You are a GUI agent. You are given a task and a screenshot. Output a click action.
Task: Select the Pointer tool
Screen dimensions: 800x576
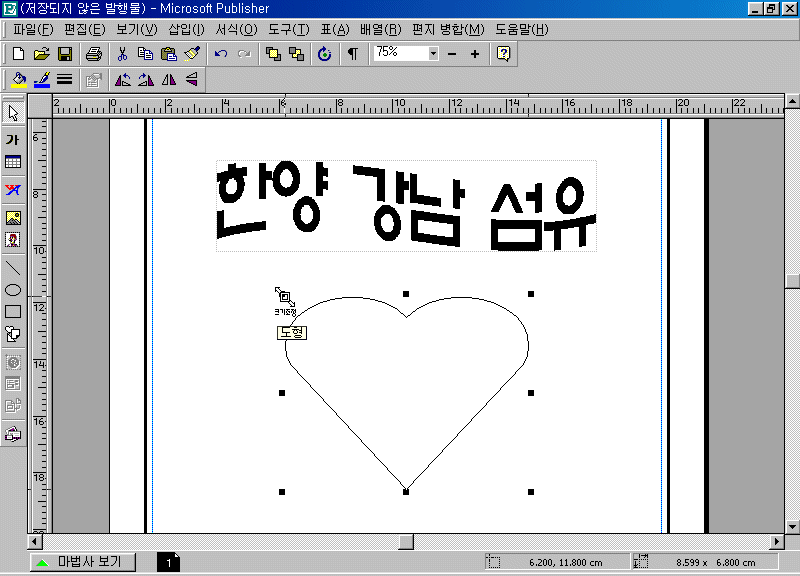coord(13,113)
